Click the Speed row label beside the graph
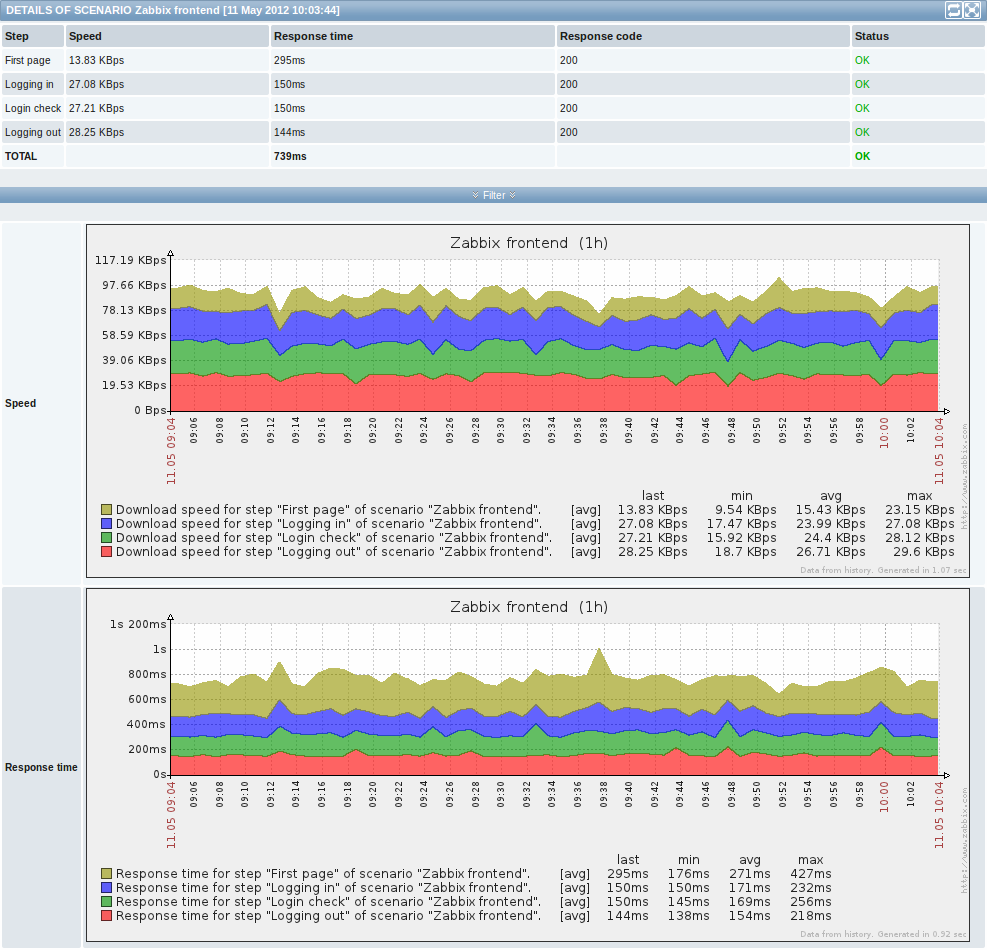The height and width of the screenshot is (950, 987). (x=20, y=403)
